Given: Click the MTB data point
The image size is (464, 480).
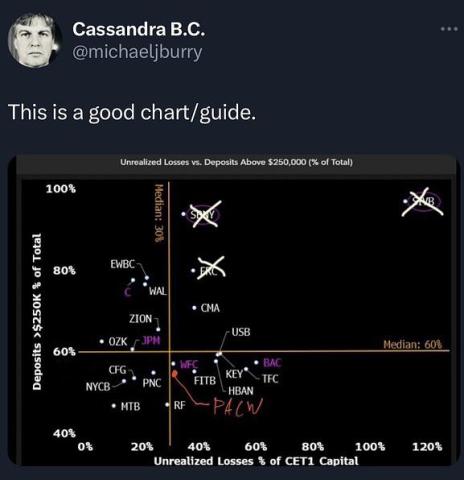Looking at the screenshot, I should [114, 406].
